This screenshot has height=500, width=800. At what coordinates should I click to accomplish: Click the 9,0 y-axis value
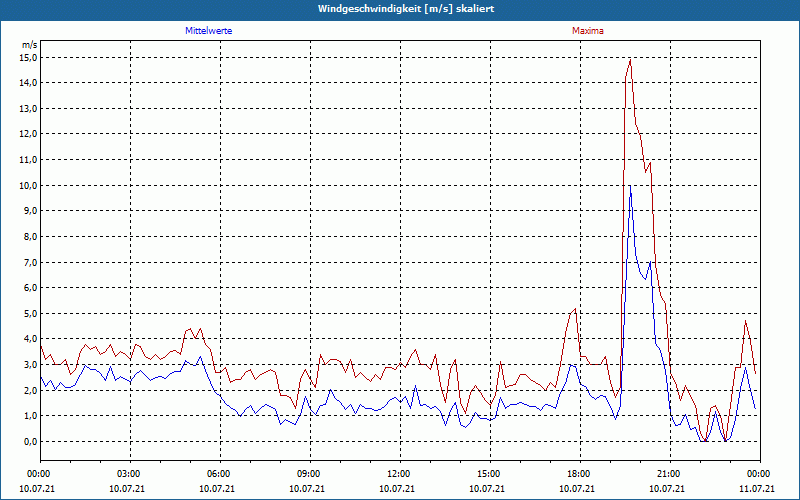(x=31, y=211)
